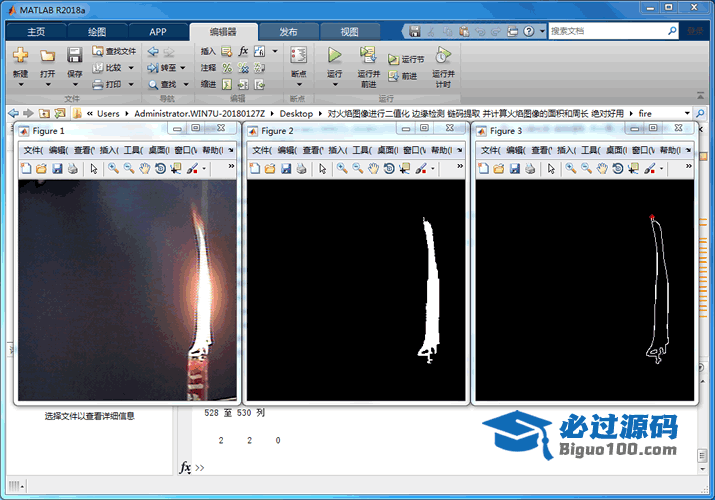Click the help question mark icon

[x=528, y=31]
